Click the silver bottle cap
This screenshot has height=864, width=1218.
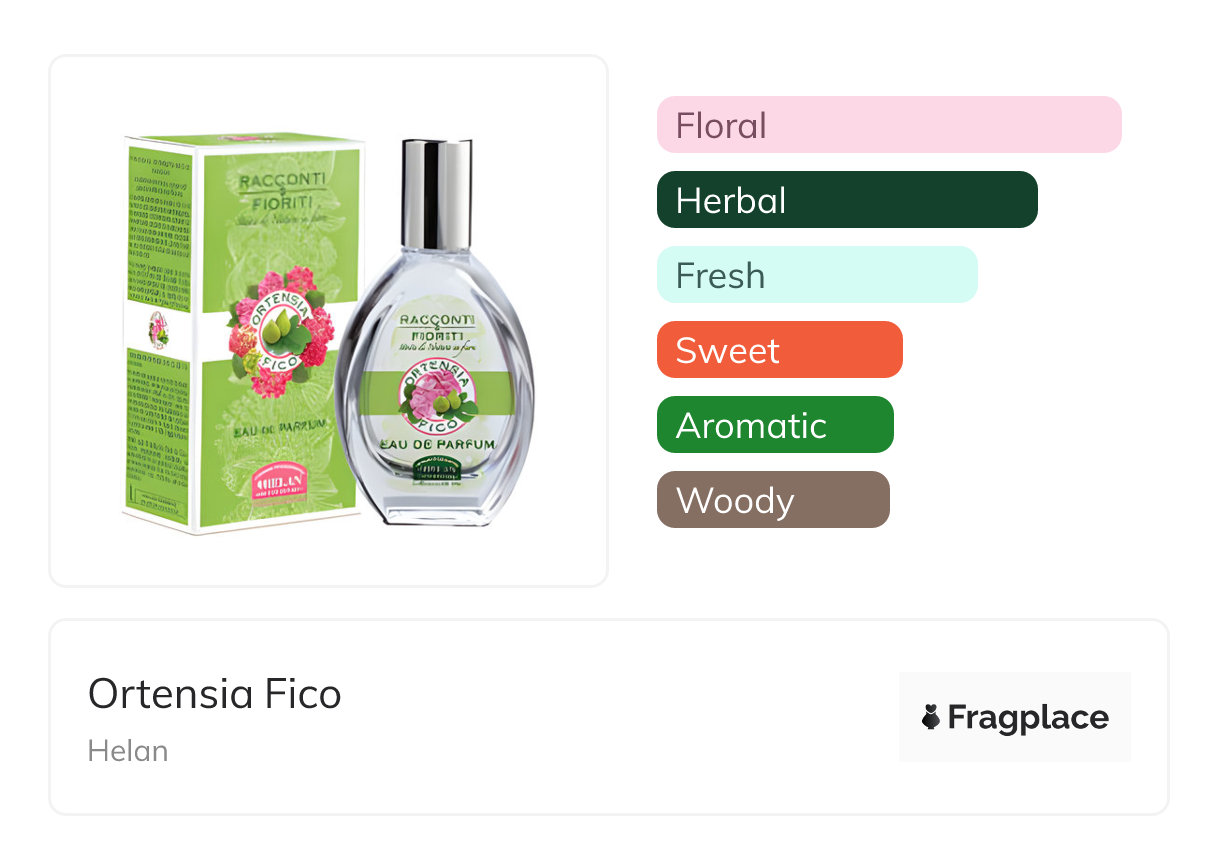tap(437, 195)
